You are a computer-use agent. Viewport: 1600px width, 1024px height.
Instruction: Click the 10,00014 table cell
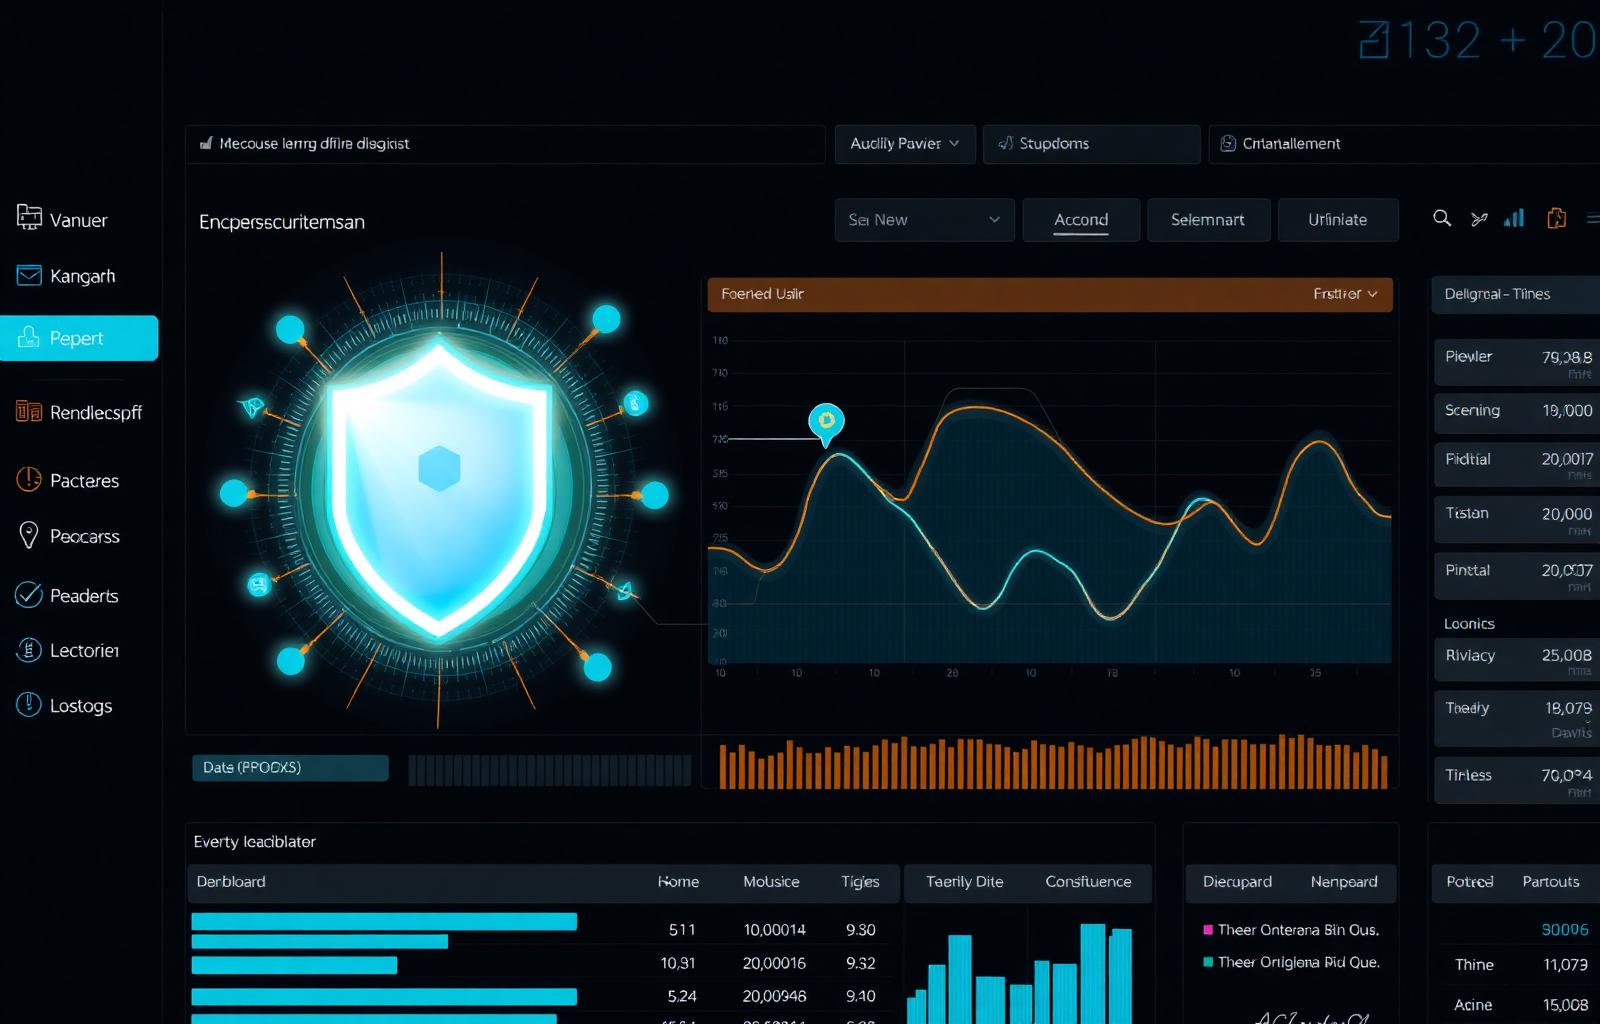(774, 930)
